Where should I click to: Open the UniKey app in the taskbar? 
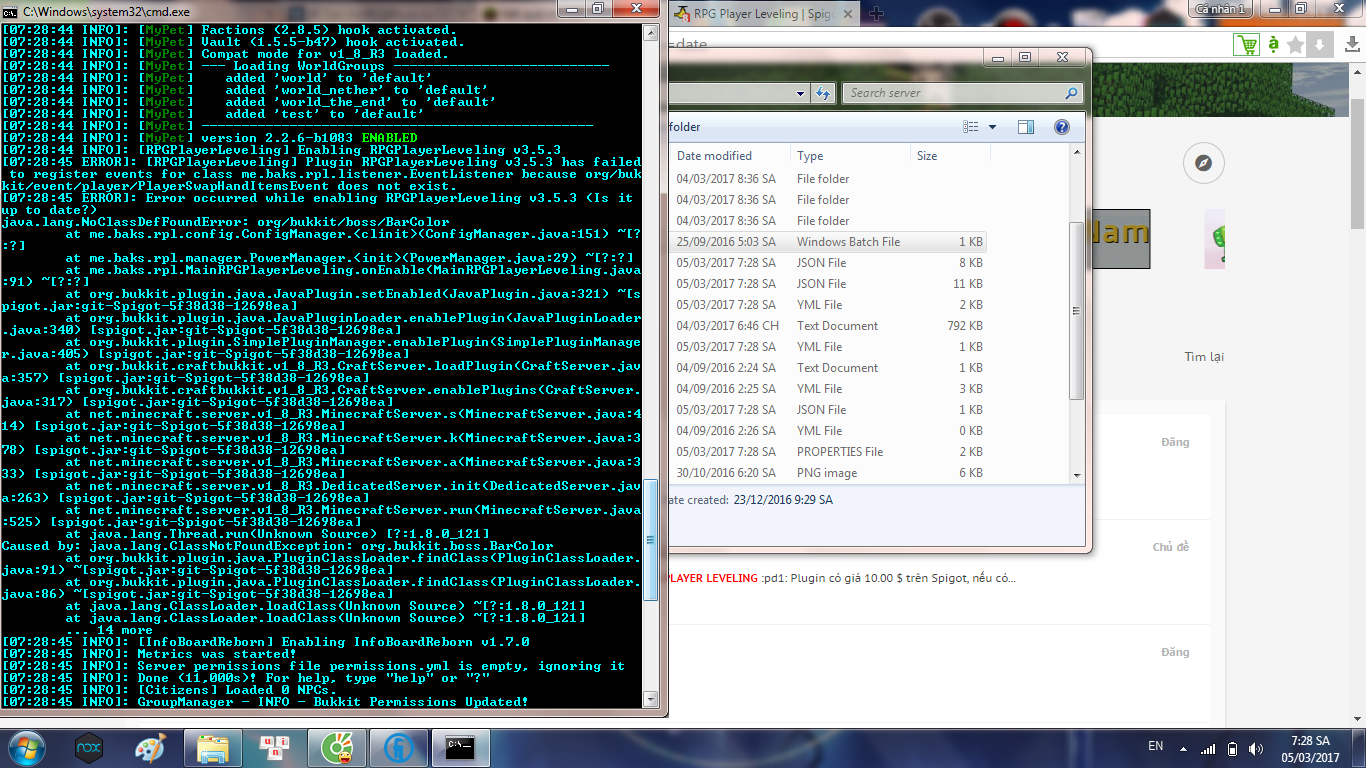[275, 747]
